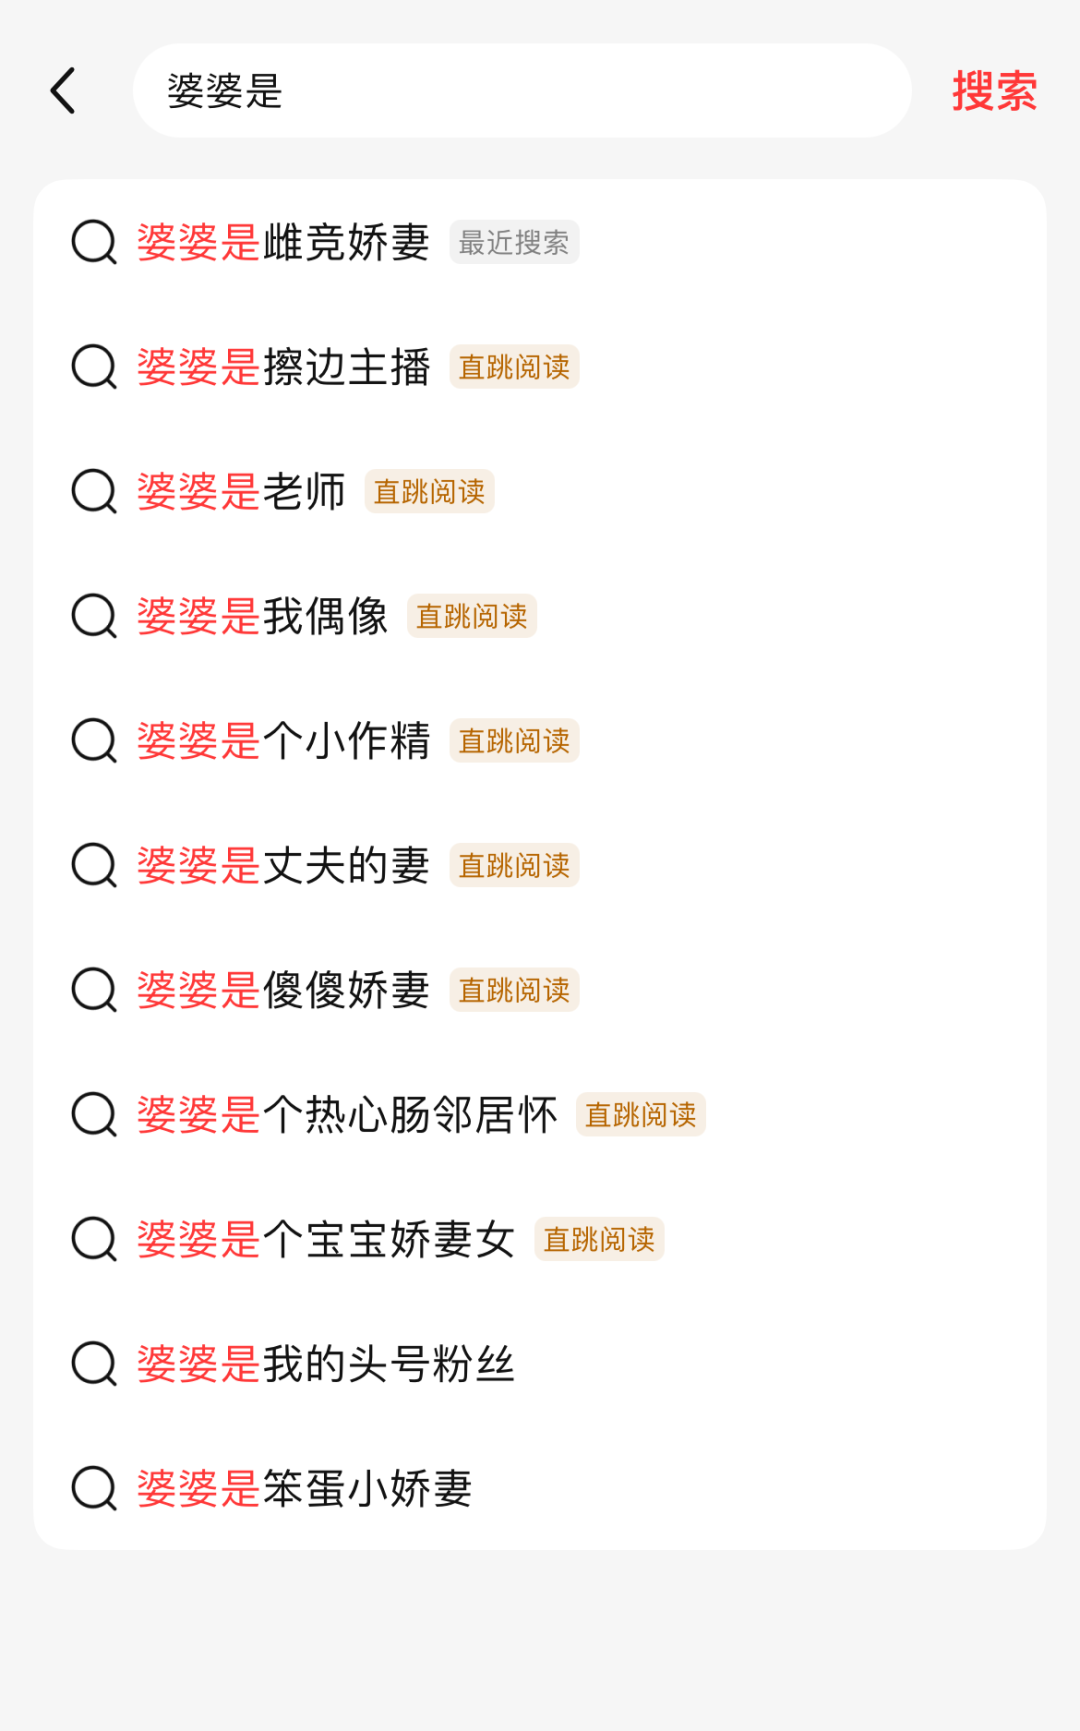
Task: Focus the search field containing 婆婆是
Action: coord(520,91)
